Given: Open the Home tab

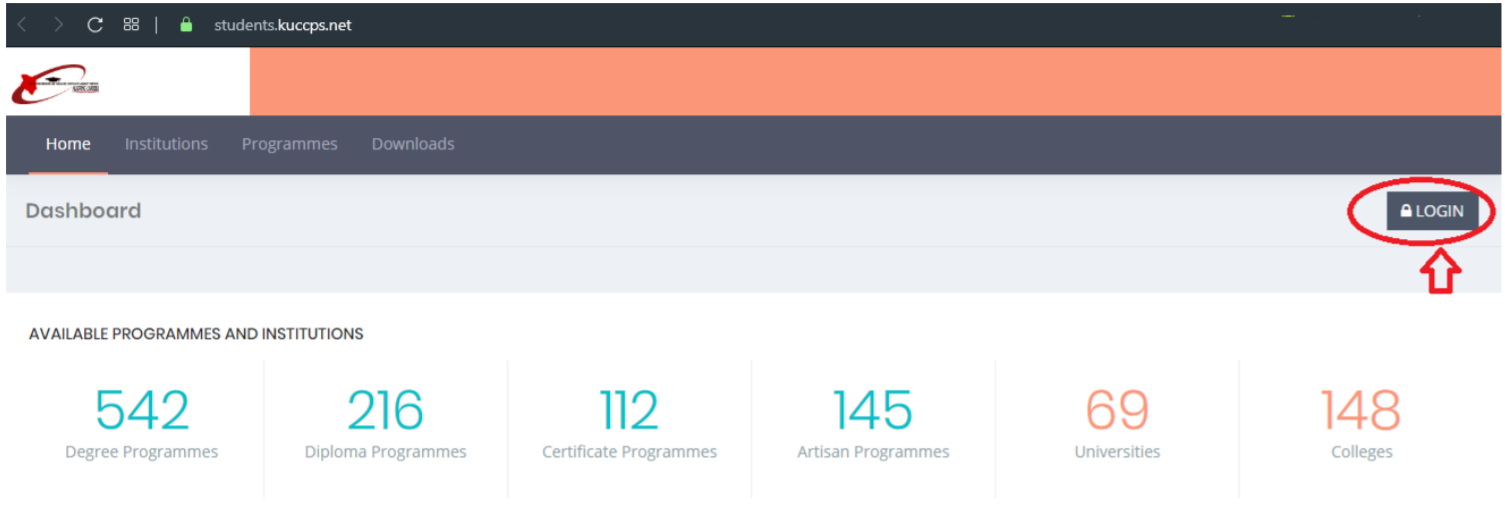Looking at the screenshot, I should (68, 144).
